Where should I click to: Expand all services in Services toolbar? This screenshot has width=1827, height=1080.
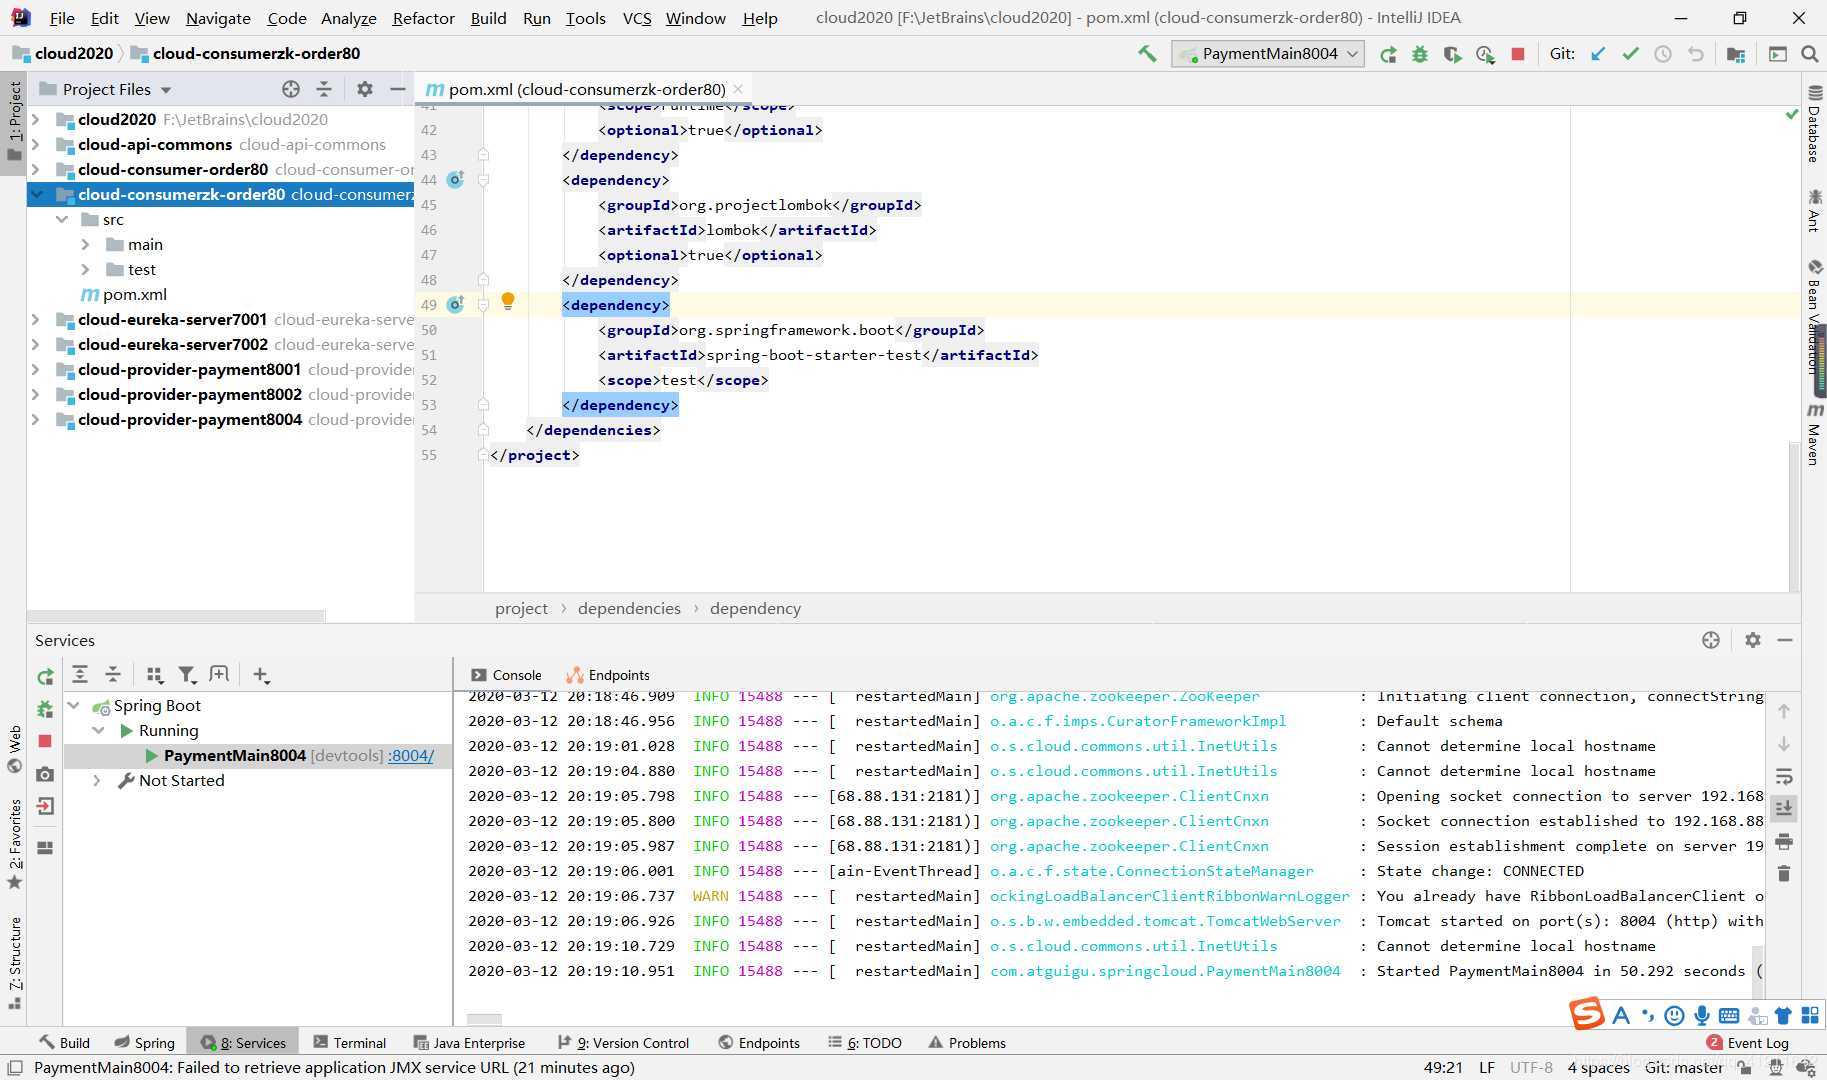tap(80, 675)
